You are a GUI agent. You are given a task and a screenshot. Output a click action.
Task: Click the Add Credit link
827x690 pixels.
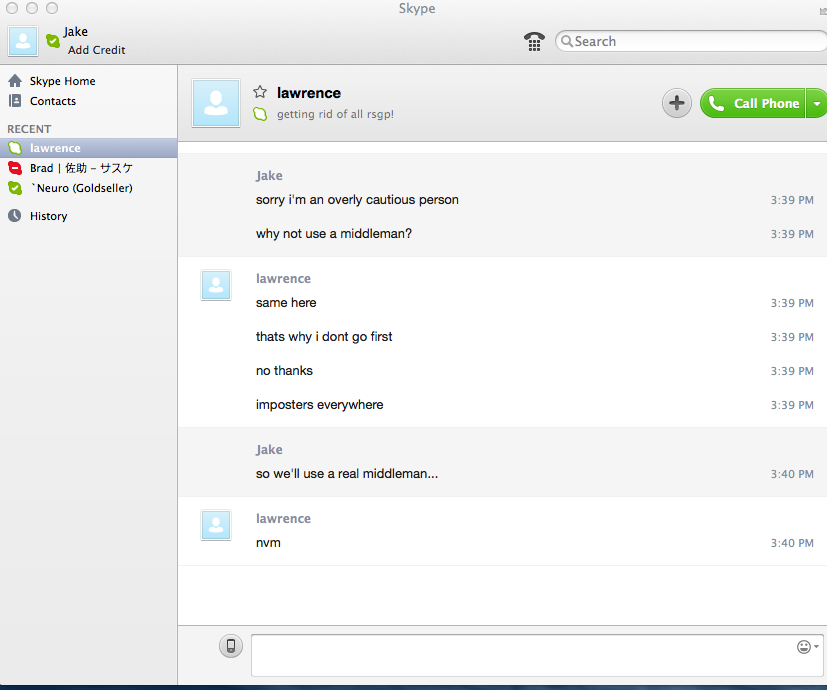(97, 50)
